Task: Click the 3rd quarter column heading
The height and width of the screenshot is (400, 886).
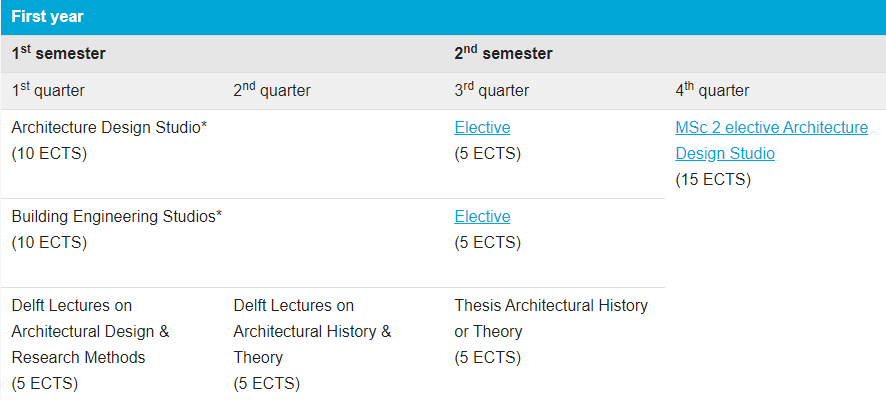Action: click(x=492, y=91)
